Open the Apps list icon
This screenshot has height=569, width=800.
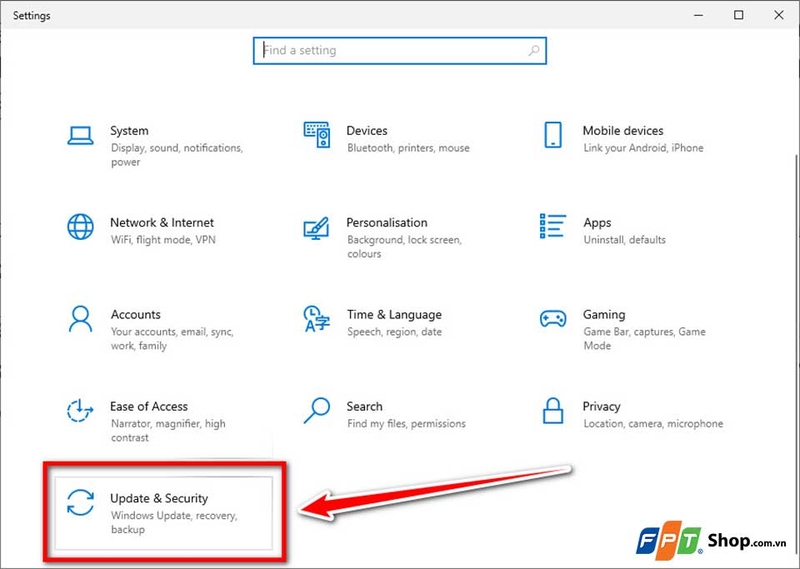coord(553,226)
